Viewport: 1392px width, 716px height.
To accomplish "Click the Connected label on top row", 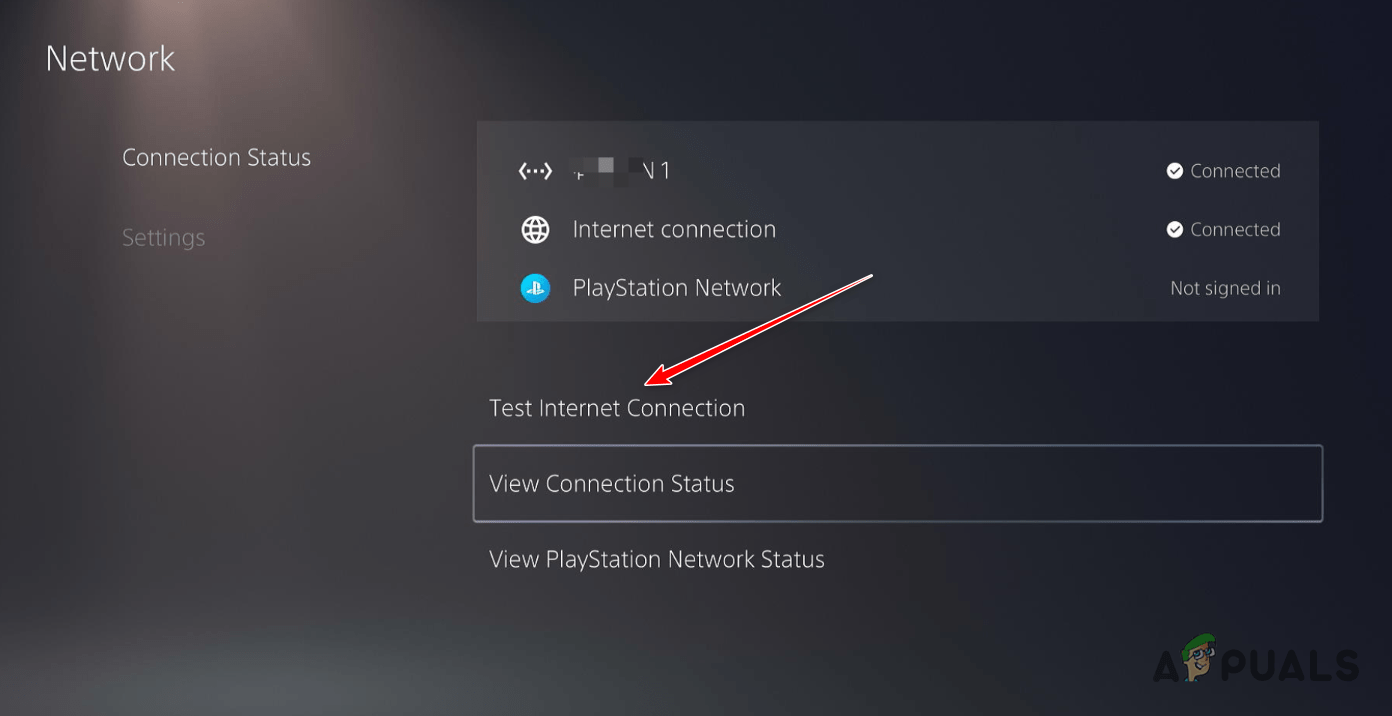I will pyautogui.click(x=1235, y=170).
